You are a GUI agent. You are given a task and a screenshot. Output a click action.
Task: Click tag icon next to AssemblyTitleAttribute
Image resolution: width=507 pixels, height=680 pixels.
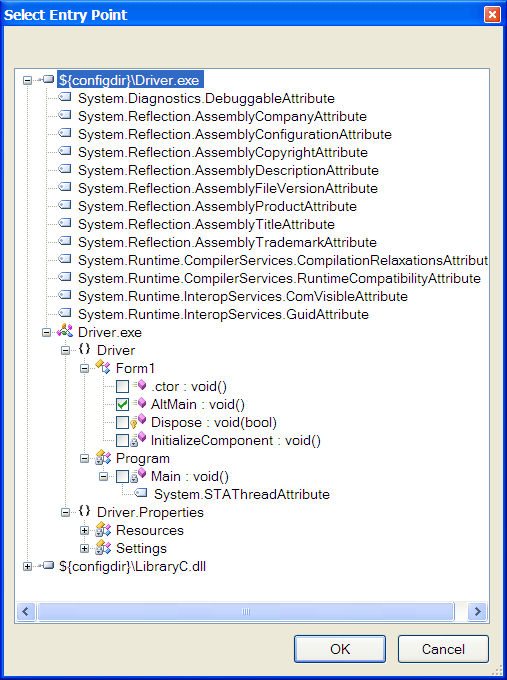click(x=65, y=223)
